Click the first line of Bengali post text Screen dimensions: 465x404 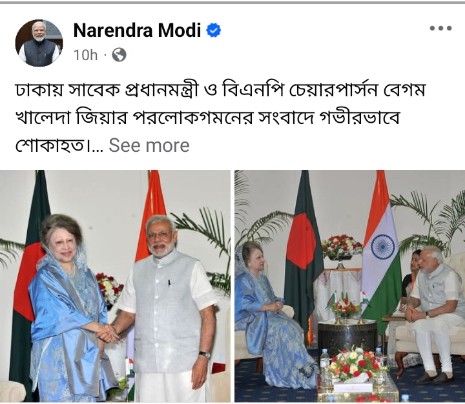(x=221, y=90)
